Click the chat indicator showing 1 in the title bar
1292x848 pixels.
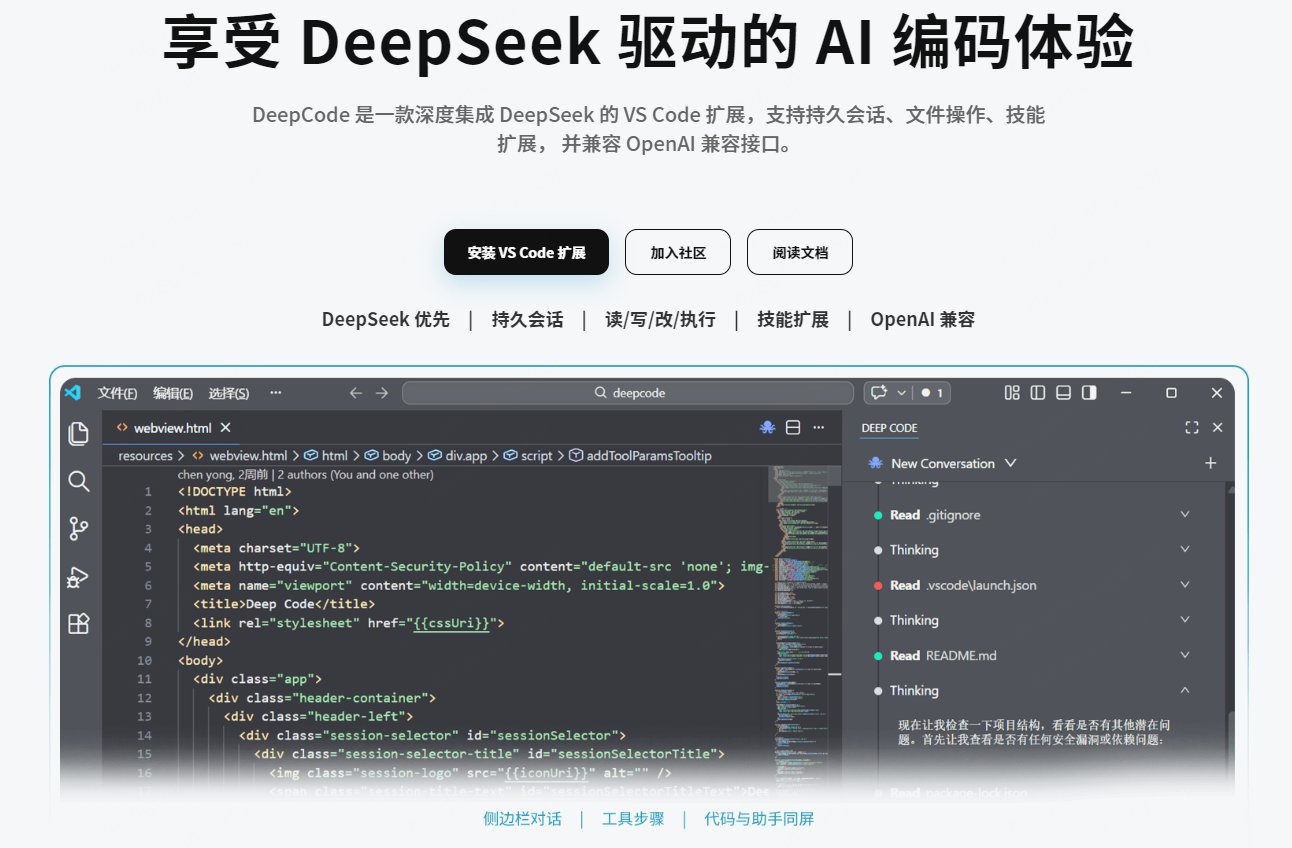tap(932, 393)
